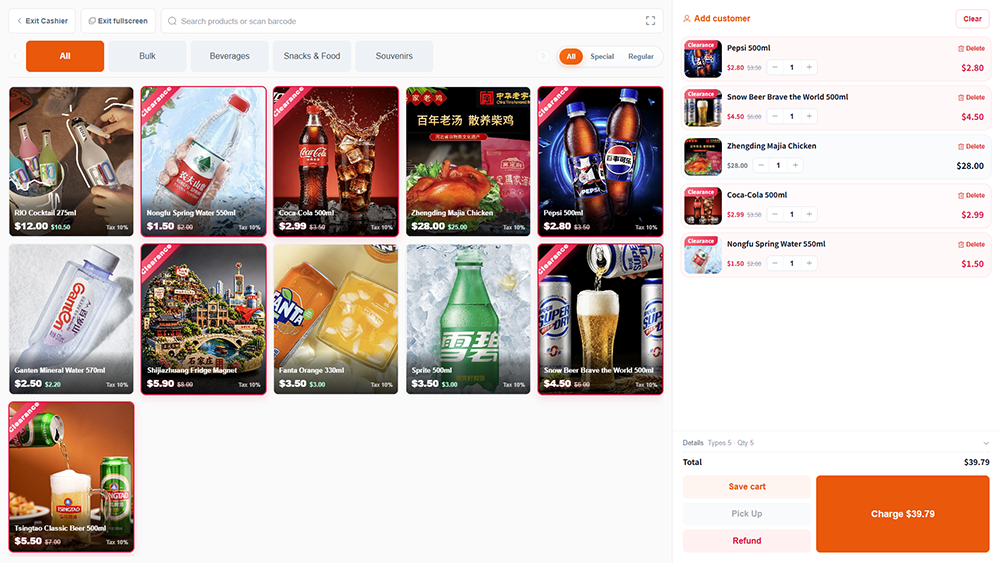This screenshot has width=1000, height=563.
Task: Click 'Types 5 · Qty 5' details text
Action: click(730, 443)
